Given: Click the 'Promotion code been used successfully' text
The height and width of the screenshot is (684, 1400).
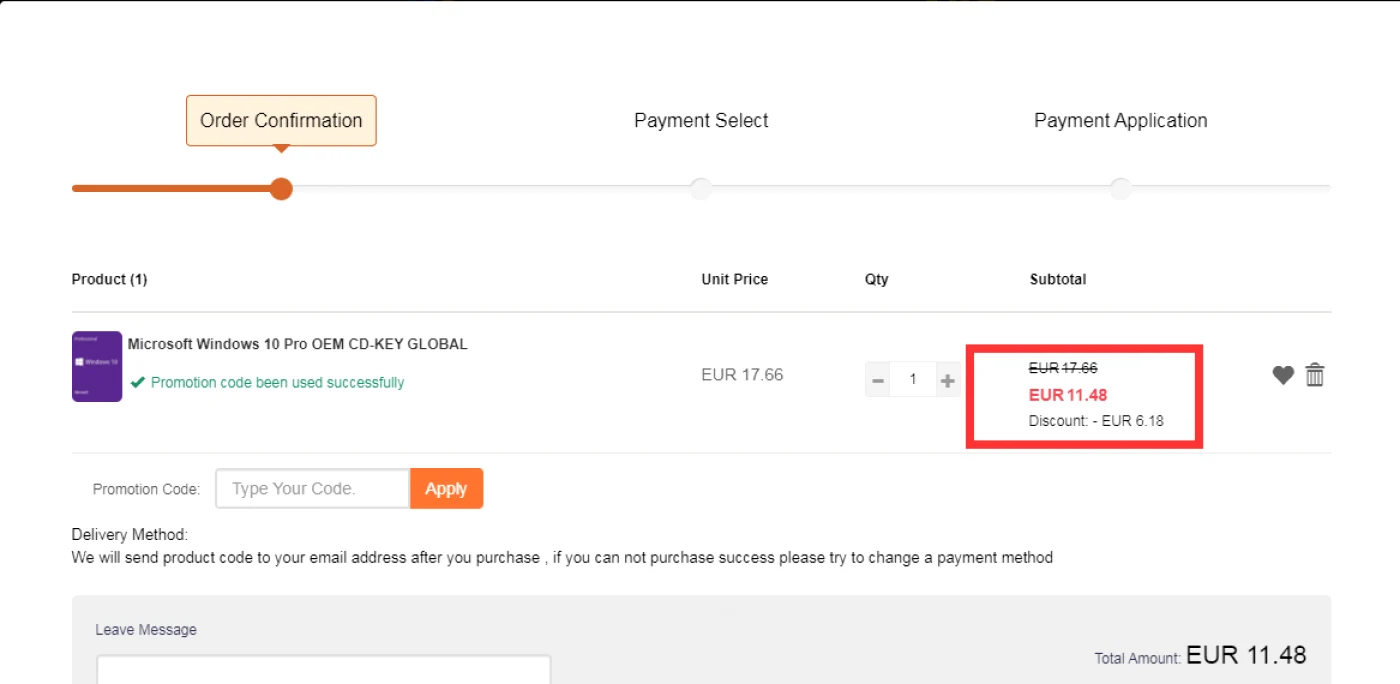Looking at the screenshot, I should [277, 383].
